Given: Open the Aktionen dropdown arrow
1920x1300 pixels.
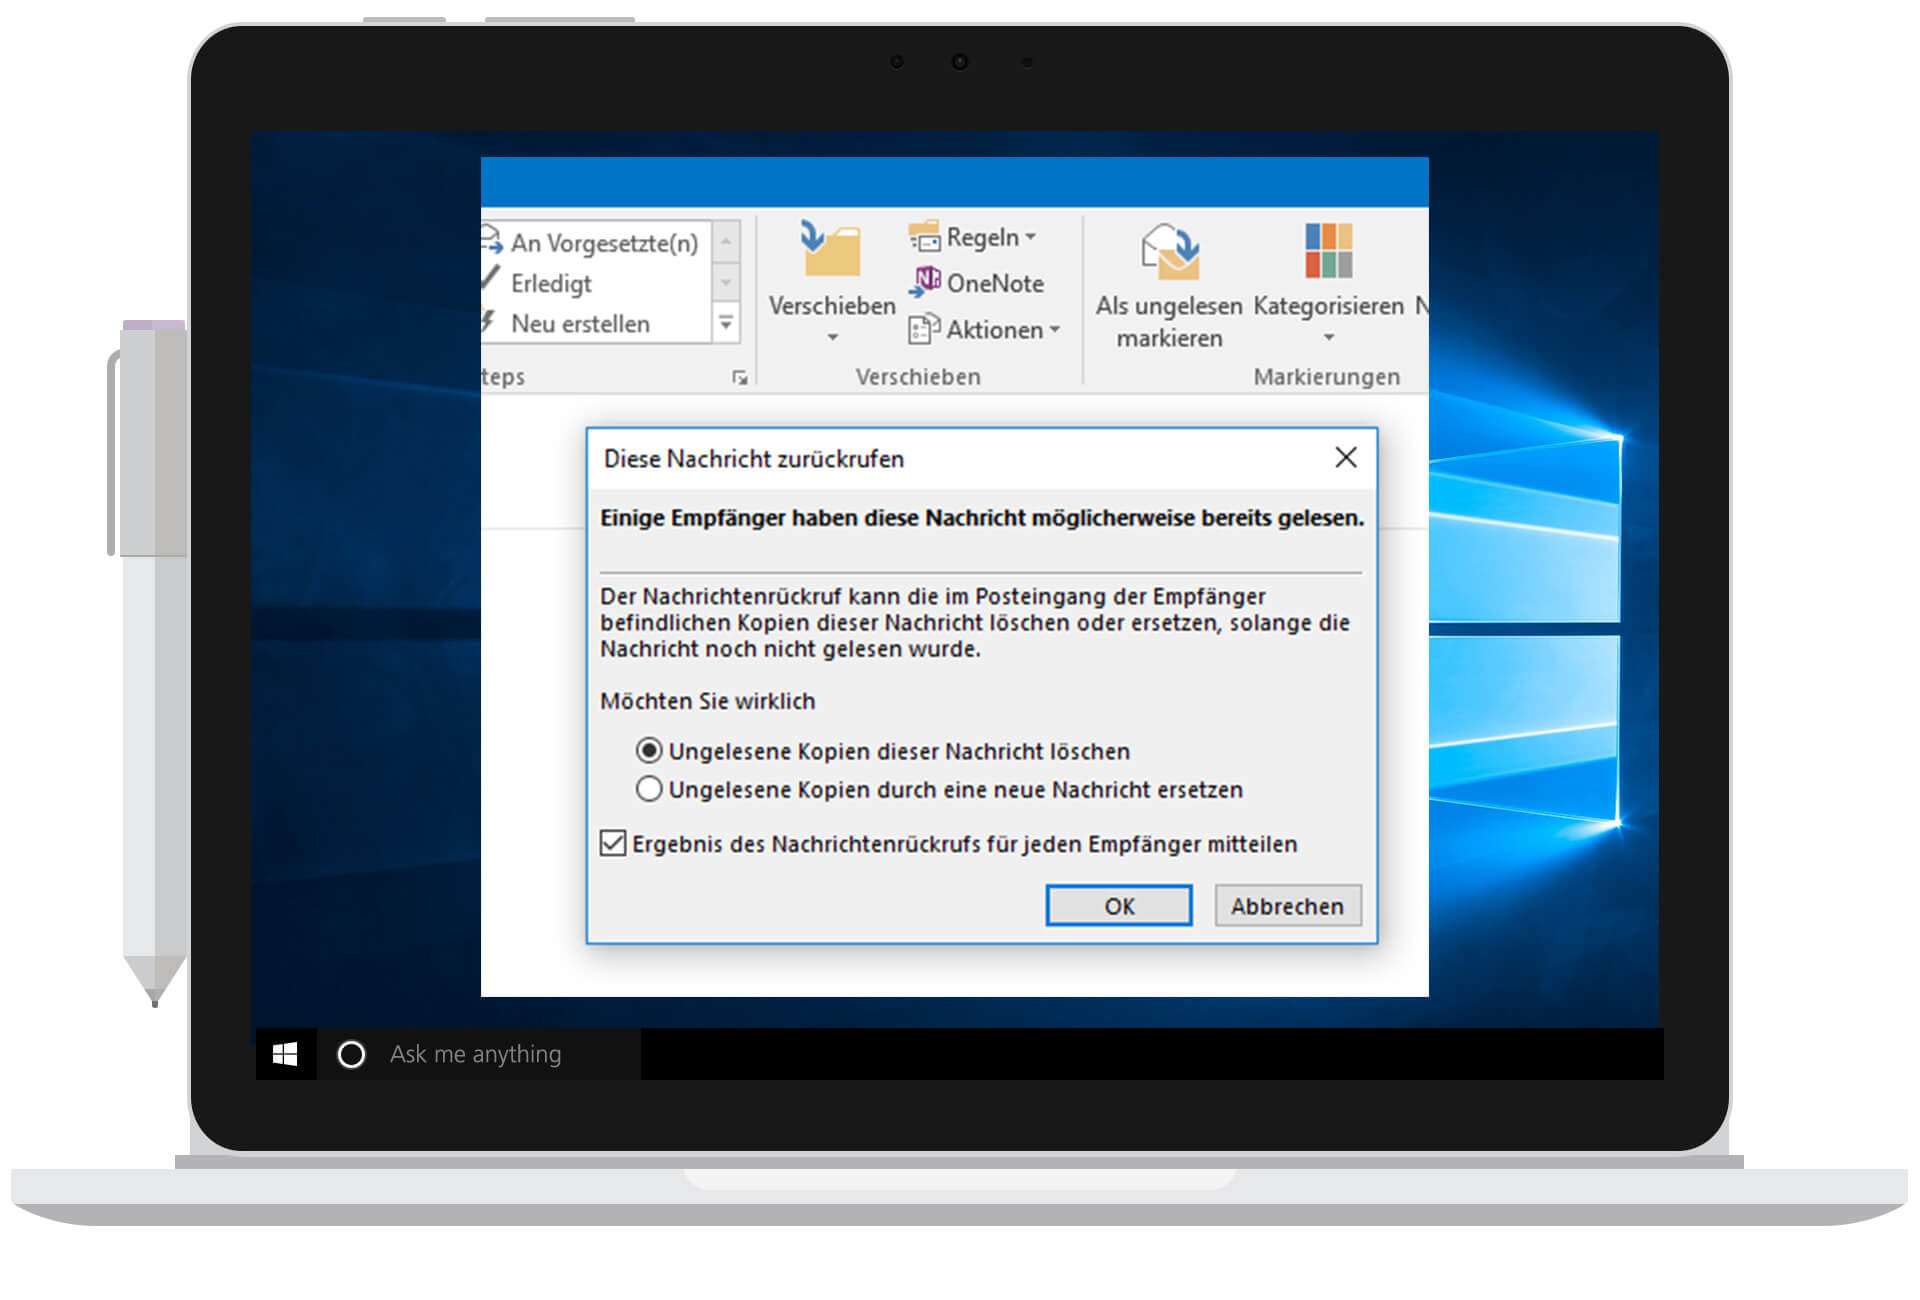Looking at the screenshot, I should pyautogui.click(x=1055, y=329).
